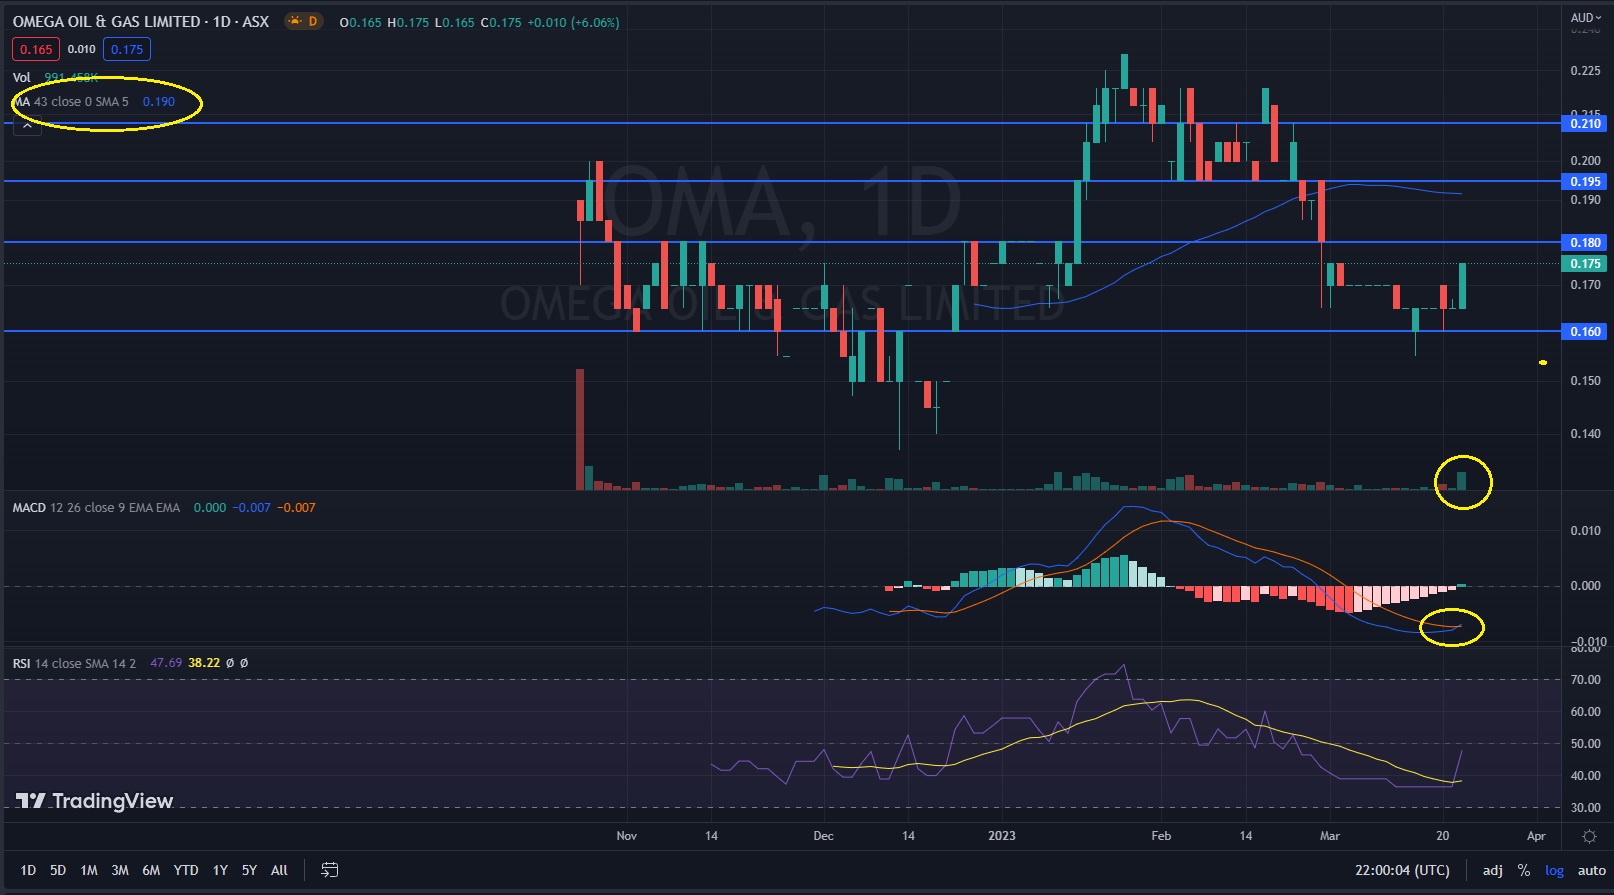Click the 0.210 horizontal line price label
This screenshot has width=1614, height=895.
(x=1585, y=124)
